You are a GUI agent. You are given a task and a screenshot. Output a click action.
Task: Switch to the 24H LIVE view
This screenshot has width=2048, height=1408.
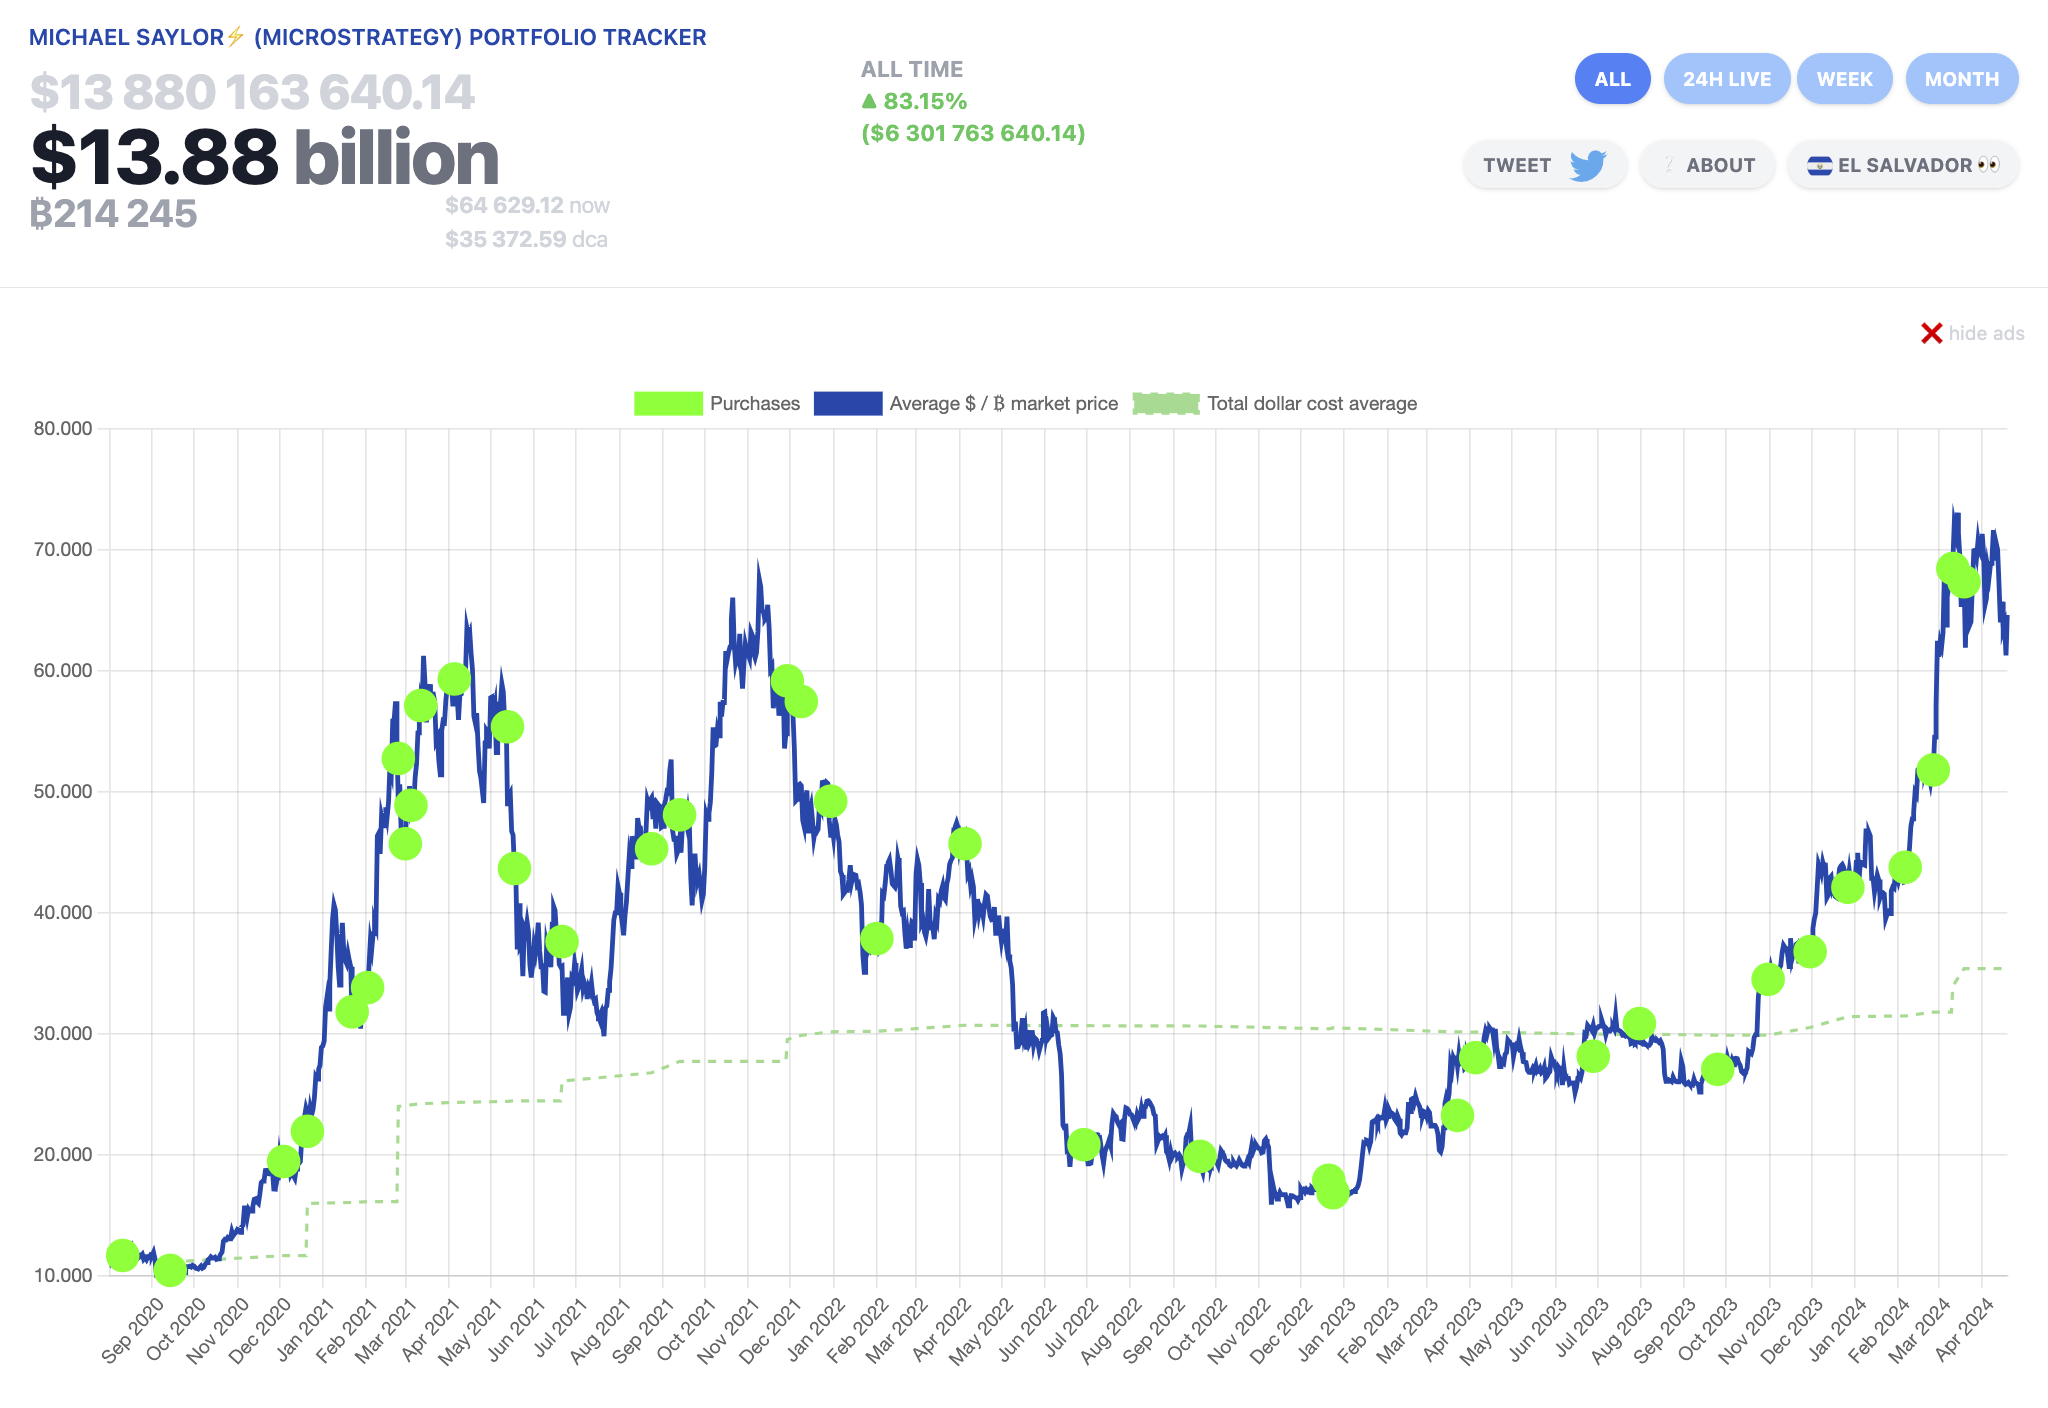[1726, 79]
